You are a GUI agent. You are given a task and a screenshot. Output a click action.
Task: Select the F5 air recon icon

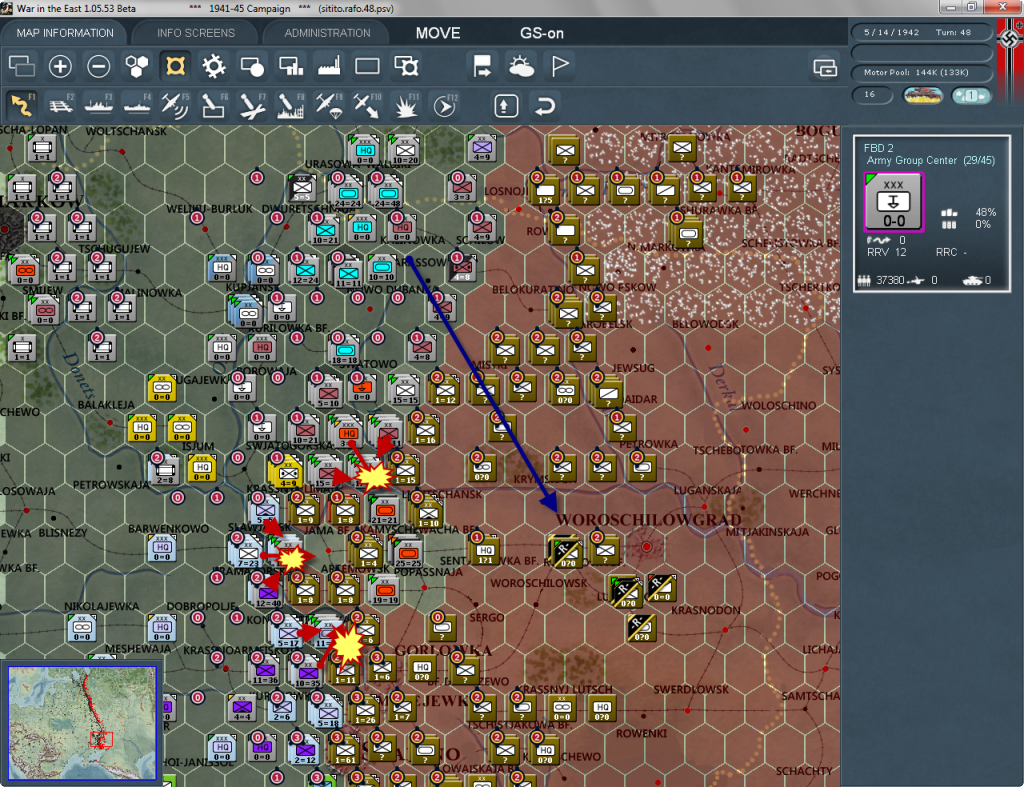(175, 105)
